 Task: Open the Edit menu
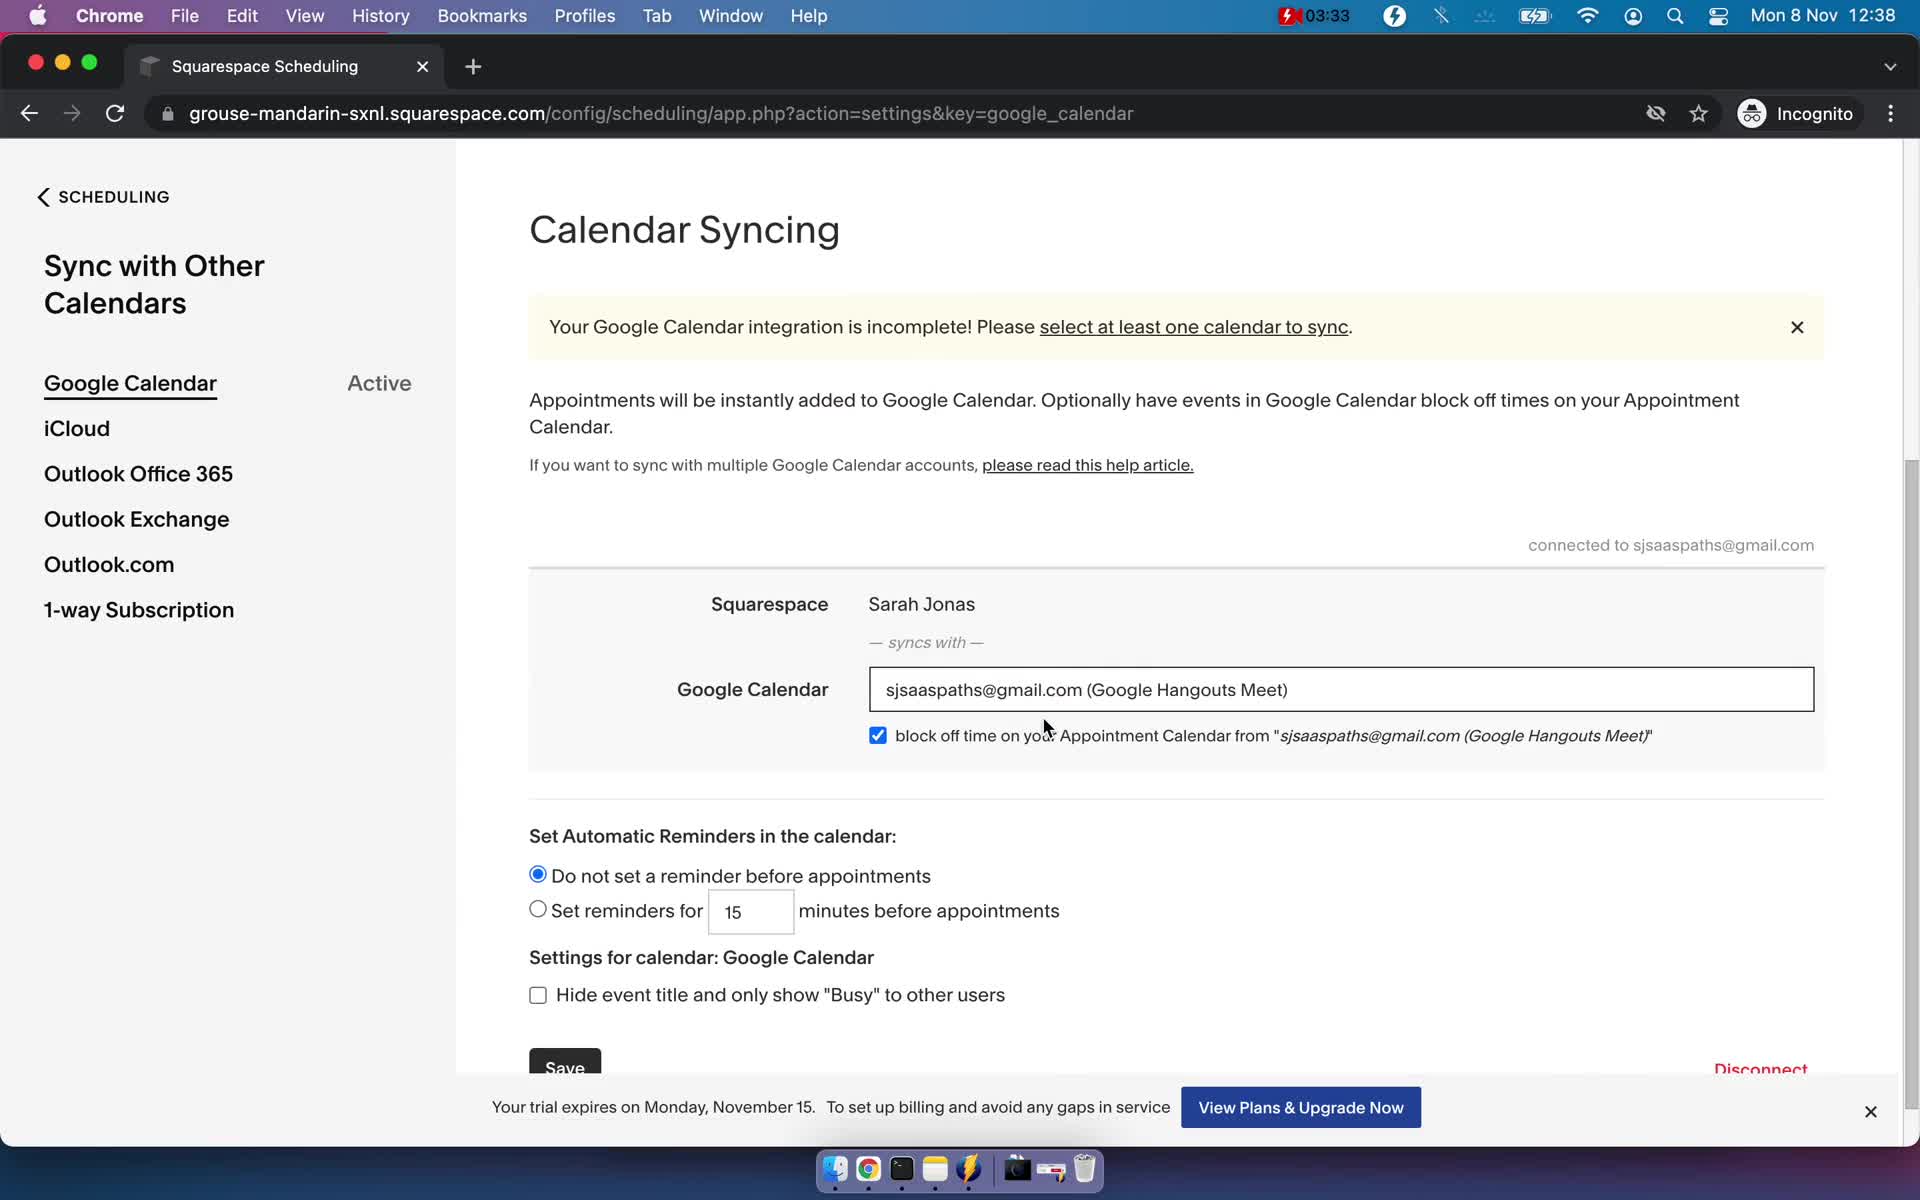[242, 16]
